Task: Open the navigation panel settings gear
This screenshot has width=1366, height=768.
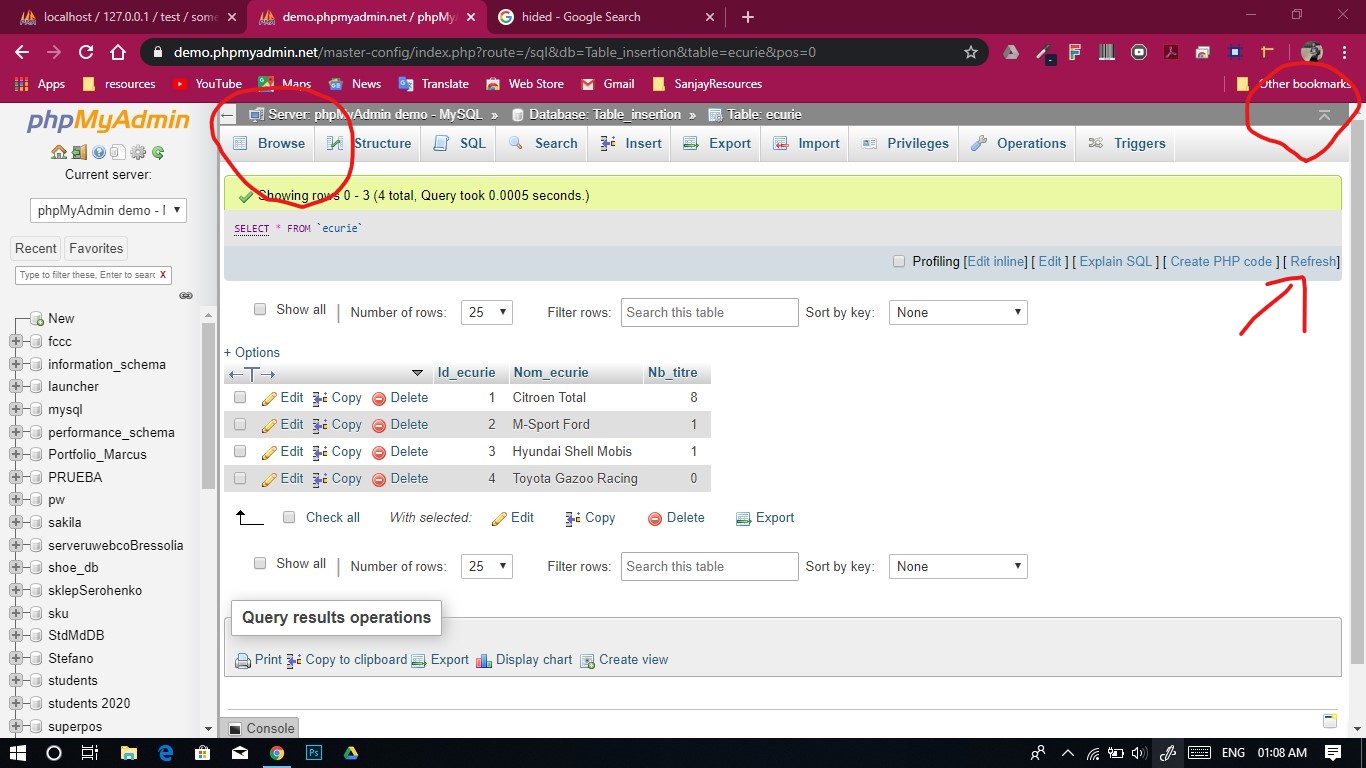Action: tap(138, 152)
